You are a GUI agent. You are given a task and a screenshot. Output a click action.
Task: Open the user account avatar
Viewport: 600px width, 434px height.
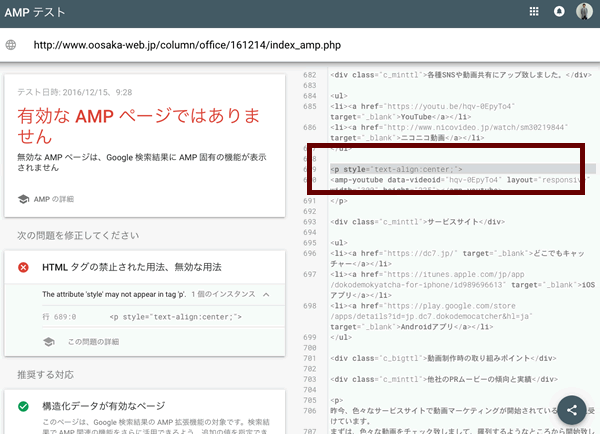coord(584,11)
